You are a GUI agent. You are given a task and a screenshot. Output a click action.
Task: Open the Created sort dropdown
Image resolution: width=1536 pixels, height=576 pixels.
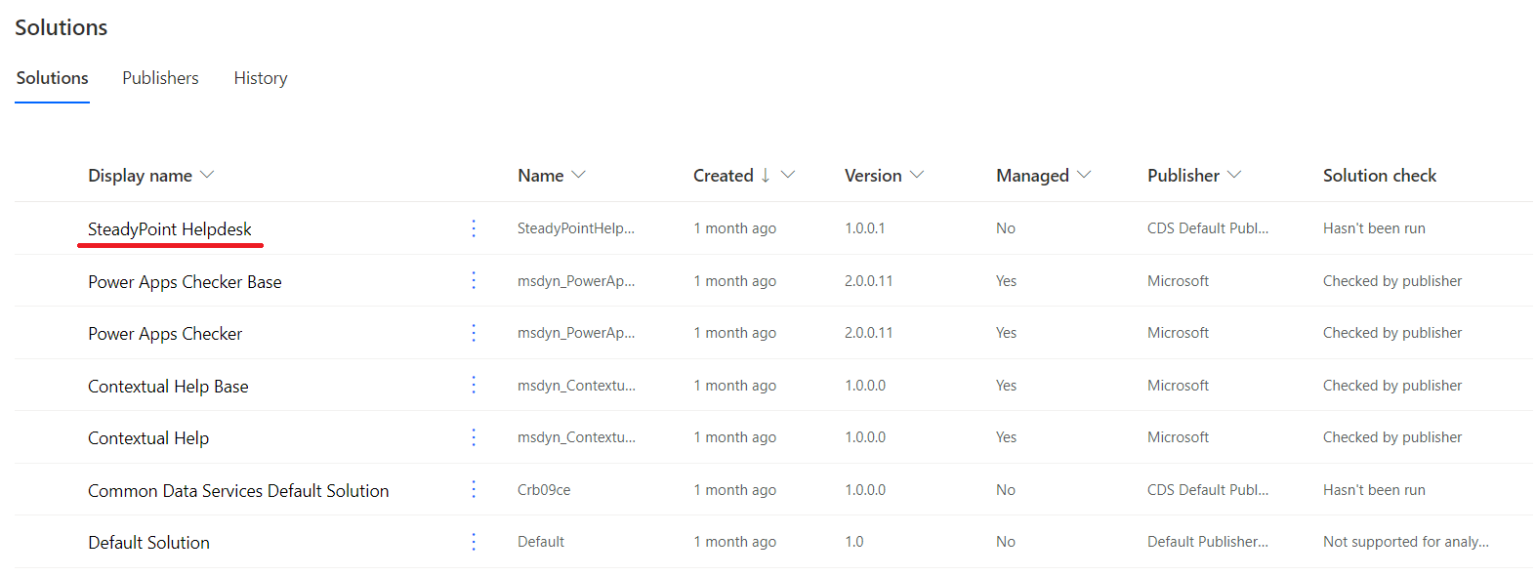(x=789, y=175)
